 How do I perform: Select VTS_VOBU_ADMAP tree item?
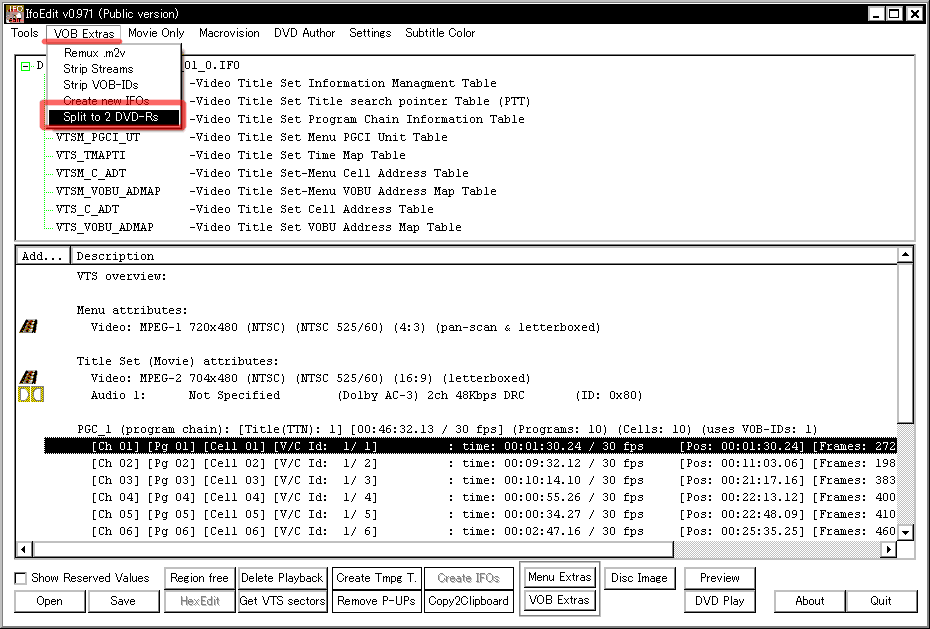coord(104,227)
